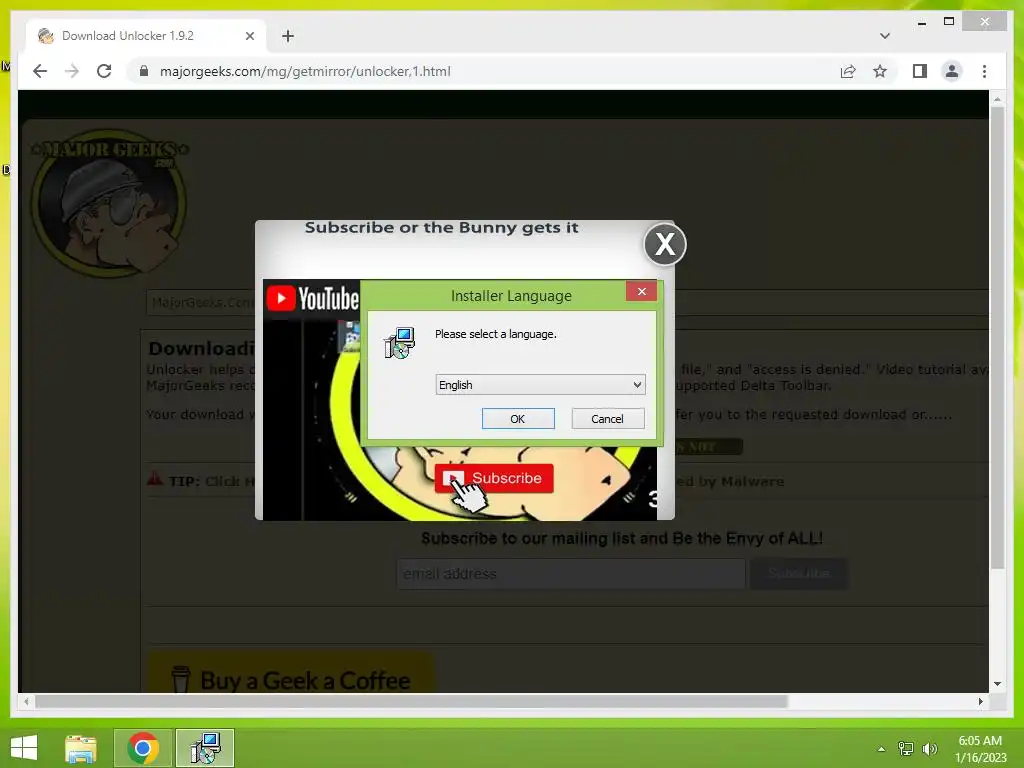Open the tab search chevron
The image size is (1024, 768).
[x=885, y=36]
